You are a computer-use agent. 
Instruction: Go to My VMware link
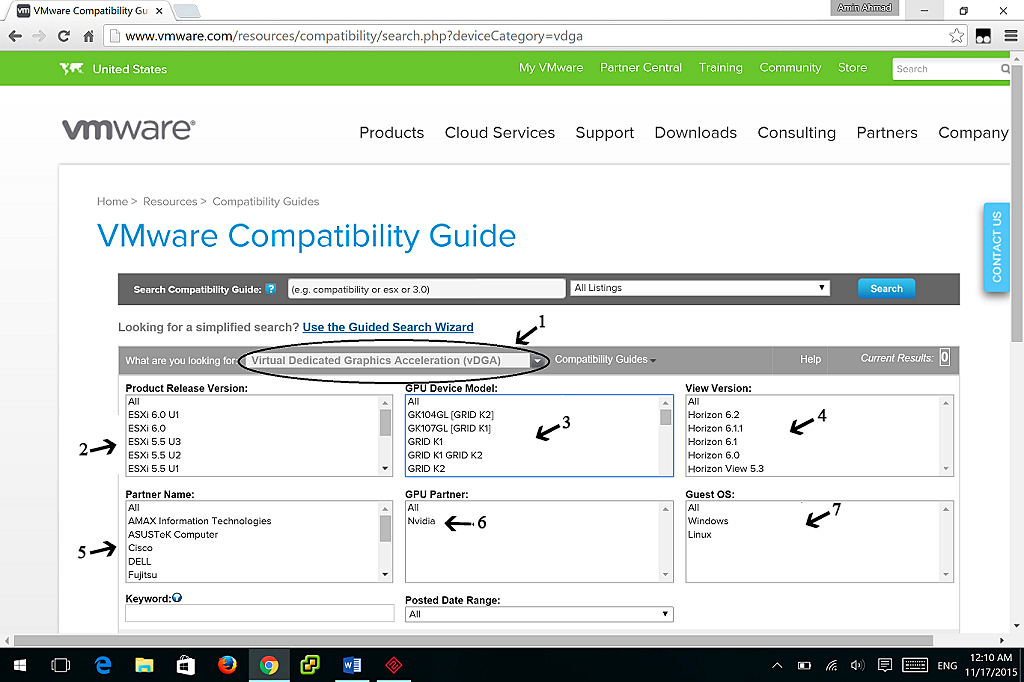pos(551,67)
